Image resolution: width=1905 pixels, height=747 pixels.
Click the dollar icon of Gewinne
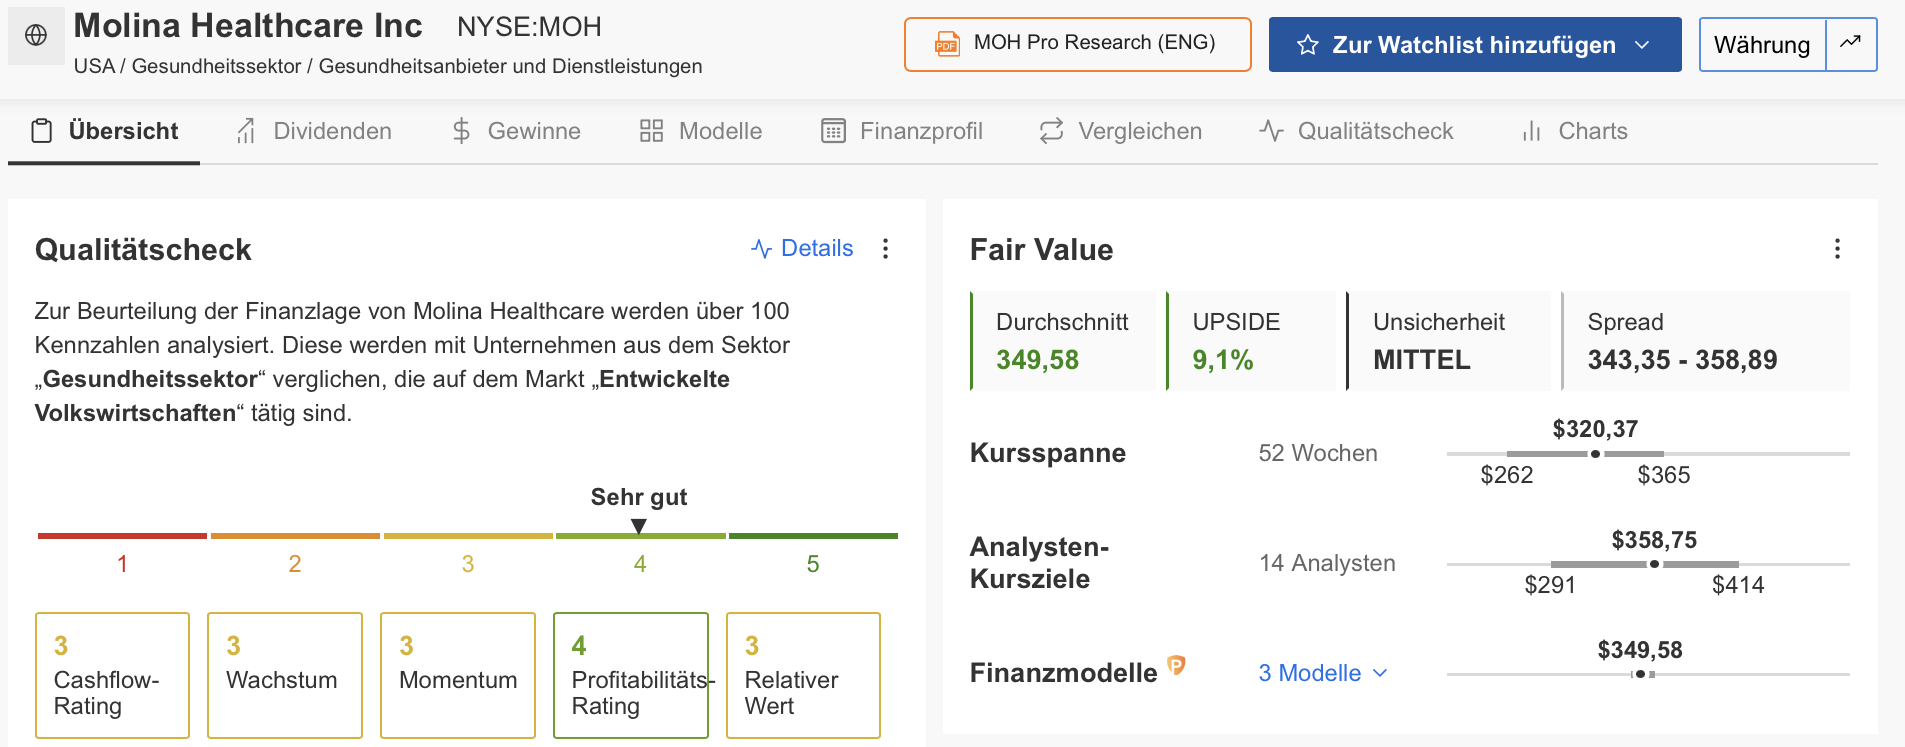pos(461,131)
